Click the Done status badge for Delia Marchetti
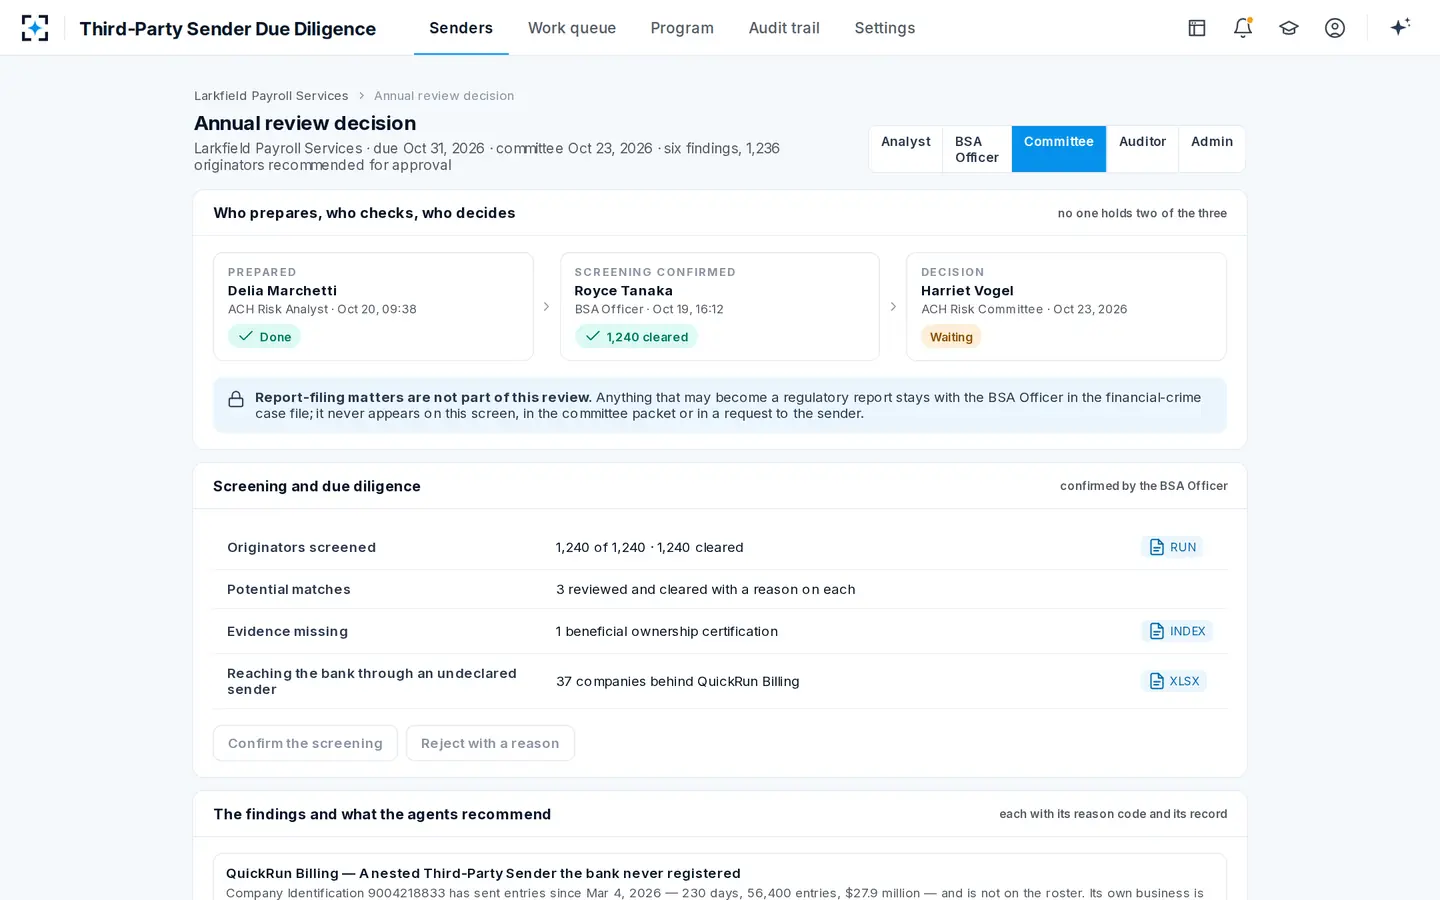The height and width of the screenshot is (900, 1440). (265, 337)
